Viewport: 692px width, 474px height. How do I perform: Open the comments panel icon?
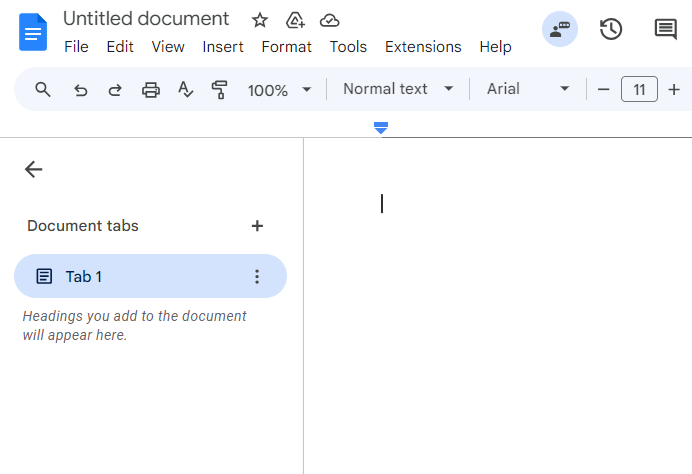click(665, 30)
